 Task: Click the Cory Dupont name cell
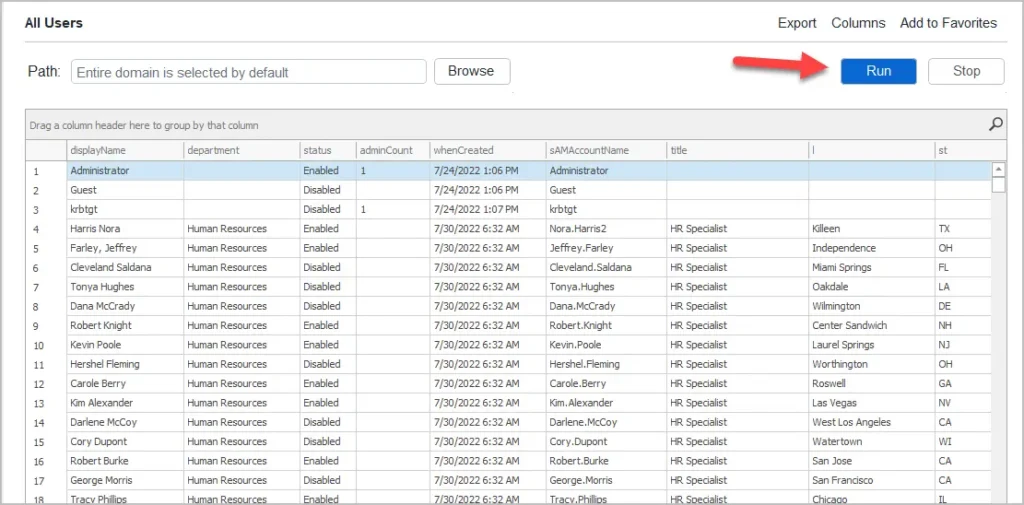[x=125, y=441]
